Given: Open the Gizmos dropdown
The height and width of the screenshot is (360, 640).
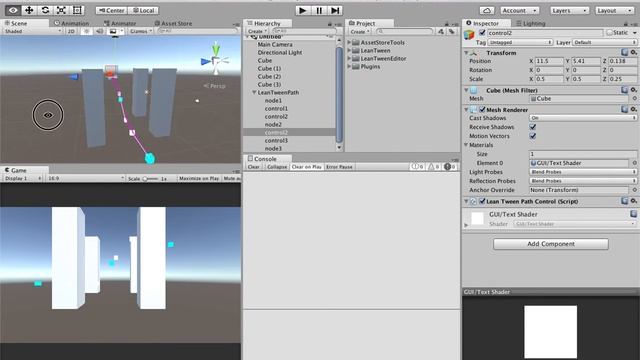Looking at the screenshot, I should (141, 31).
